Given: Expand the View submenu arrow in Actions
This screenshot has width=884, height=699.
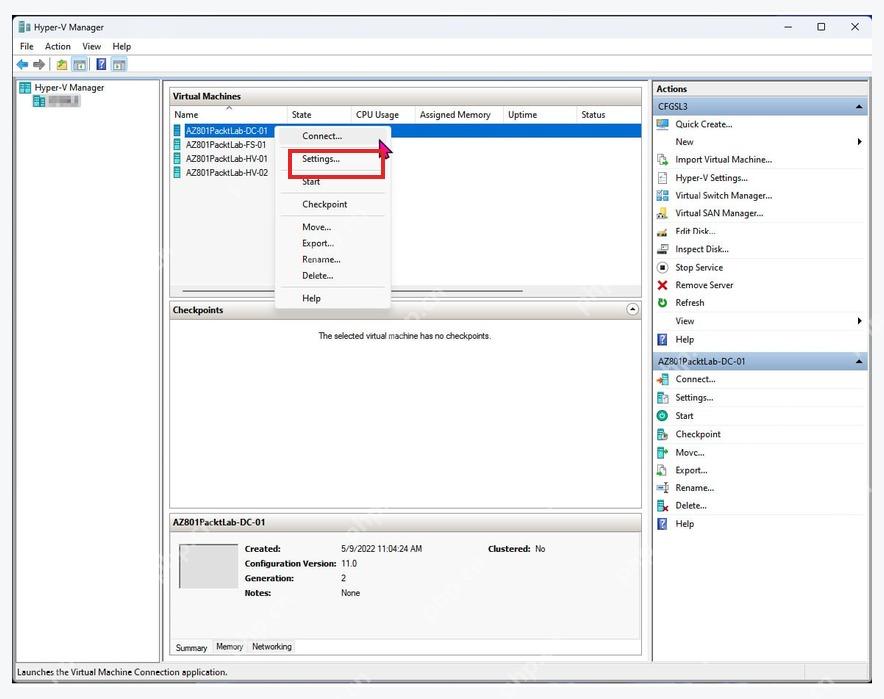Looking at the screenshot, I should 859,321.
